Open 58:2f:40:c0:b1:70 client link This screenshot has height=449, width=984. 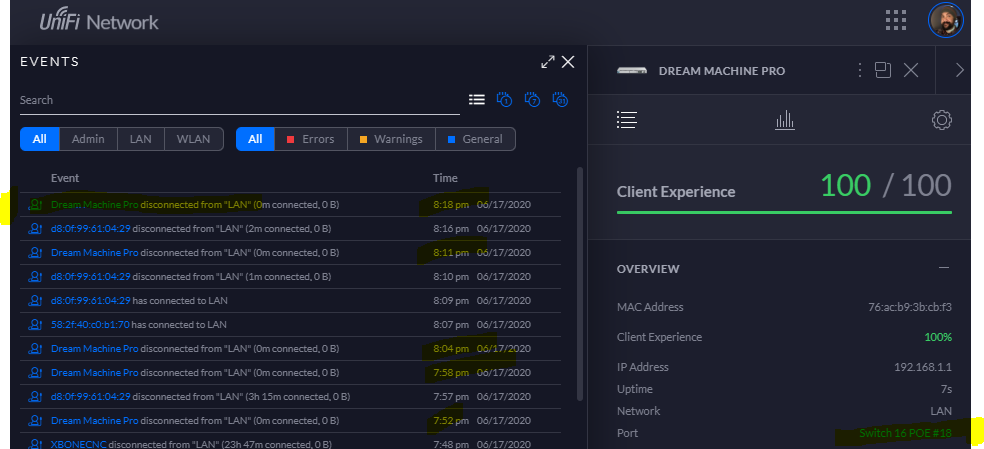pyautogui.click(x=90, y=325)
